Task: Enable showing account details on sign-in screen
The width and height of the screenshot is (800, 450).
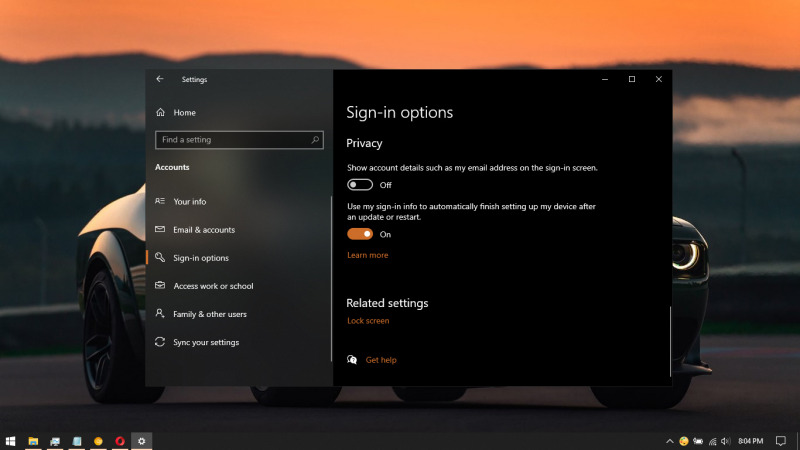Action: [360, 185]
